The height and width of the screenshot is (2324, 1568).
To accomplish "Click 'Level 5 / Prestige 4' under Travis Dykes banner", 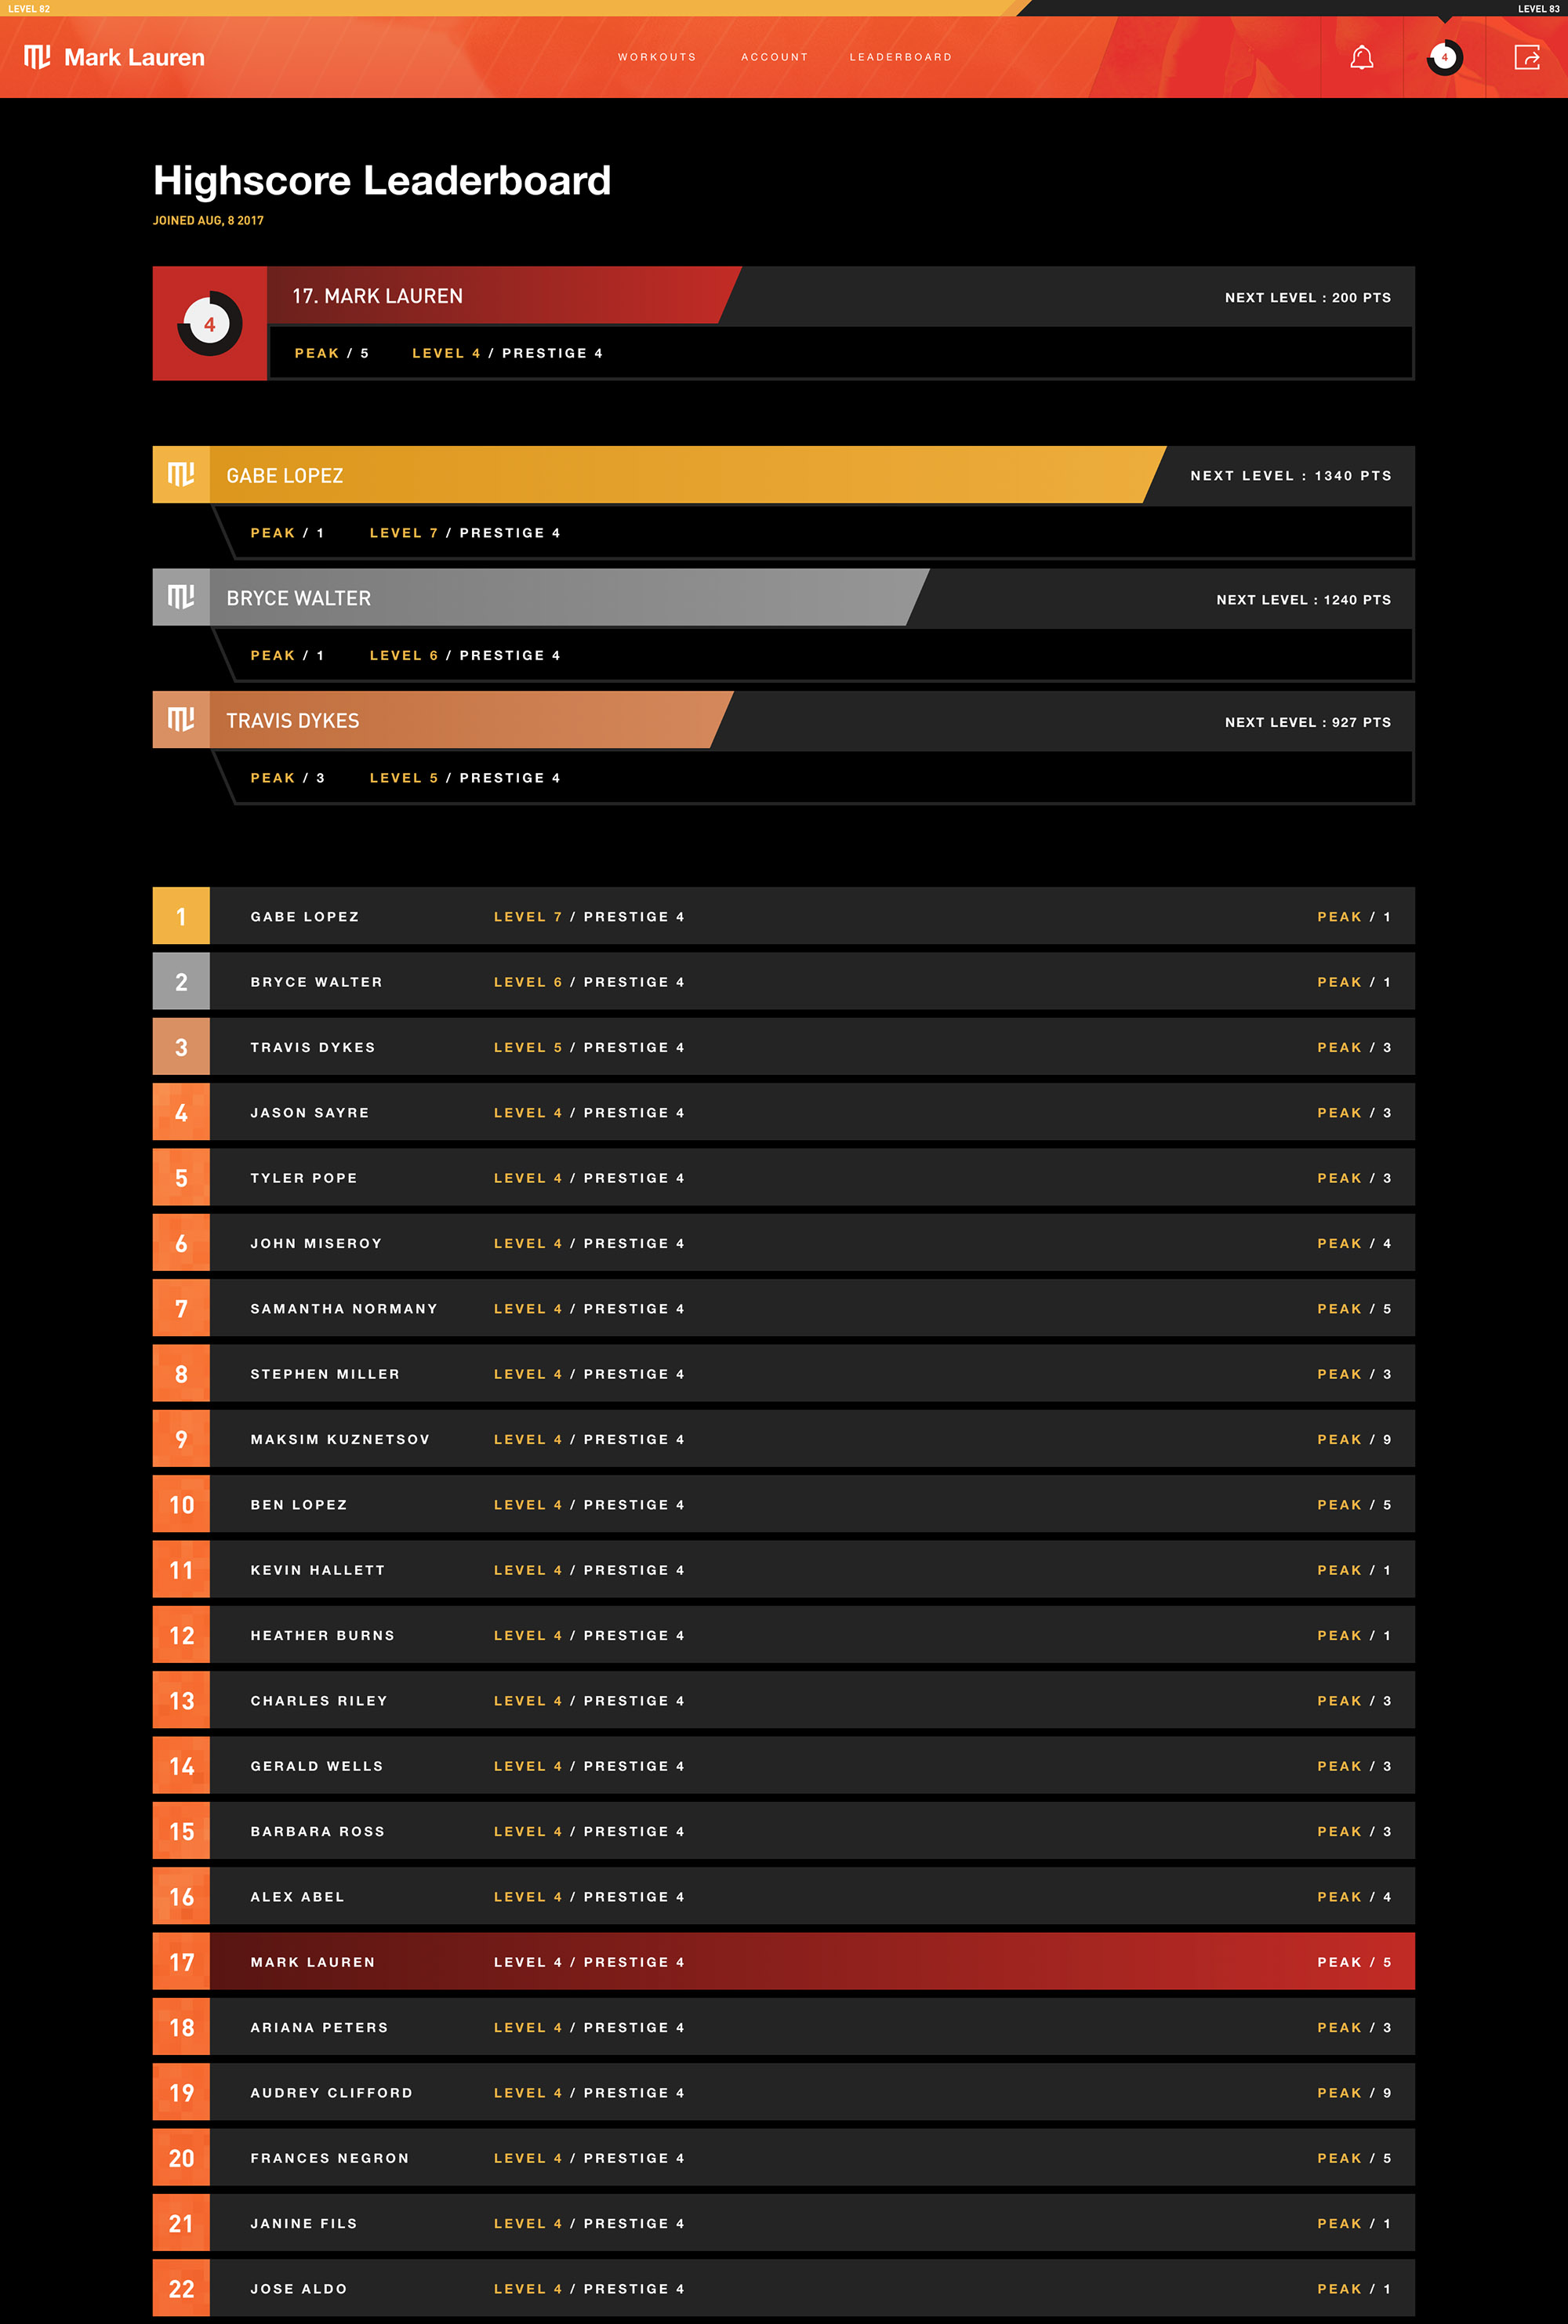I will [465, 778].
